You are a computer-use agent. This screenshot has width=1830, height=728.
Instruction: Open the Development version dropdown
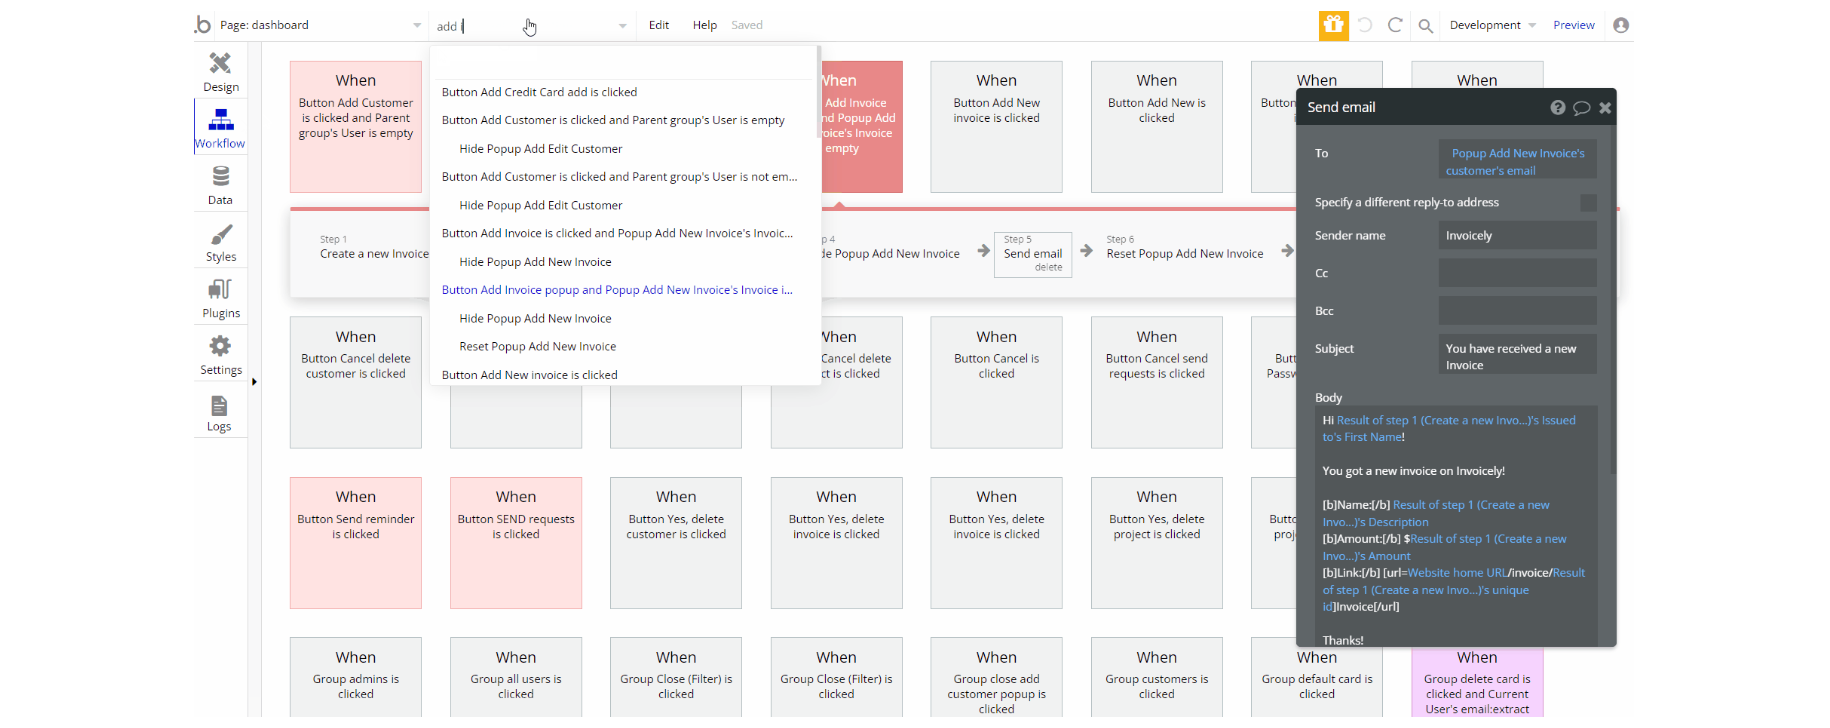click(1492, 25)
